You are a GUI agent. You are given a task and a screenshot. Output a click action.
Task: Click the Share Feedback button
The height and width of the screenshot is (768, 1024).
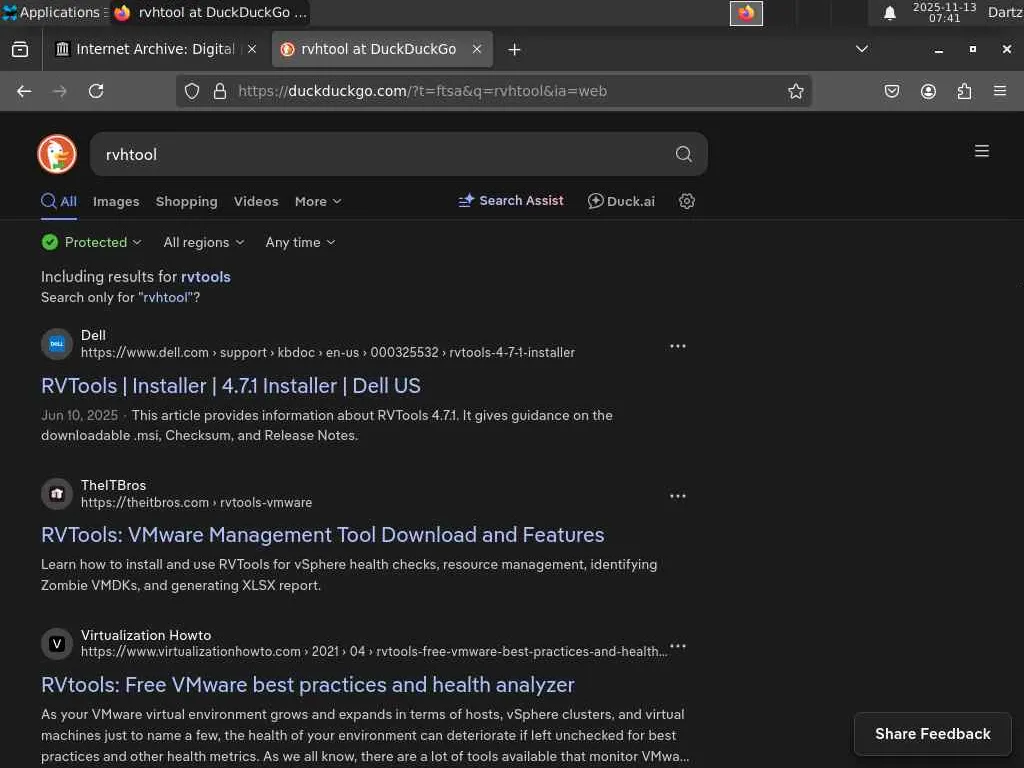[x=933, y=734]
